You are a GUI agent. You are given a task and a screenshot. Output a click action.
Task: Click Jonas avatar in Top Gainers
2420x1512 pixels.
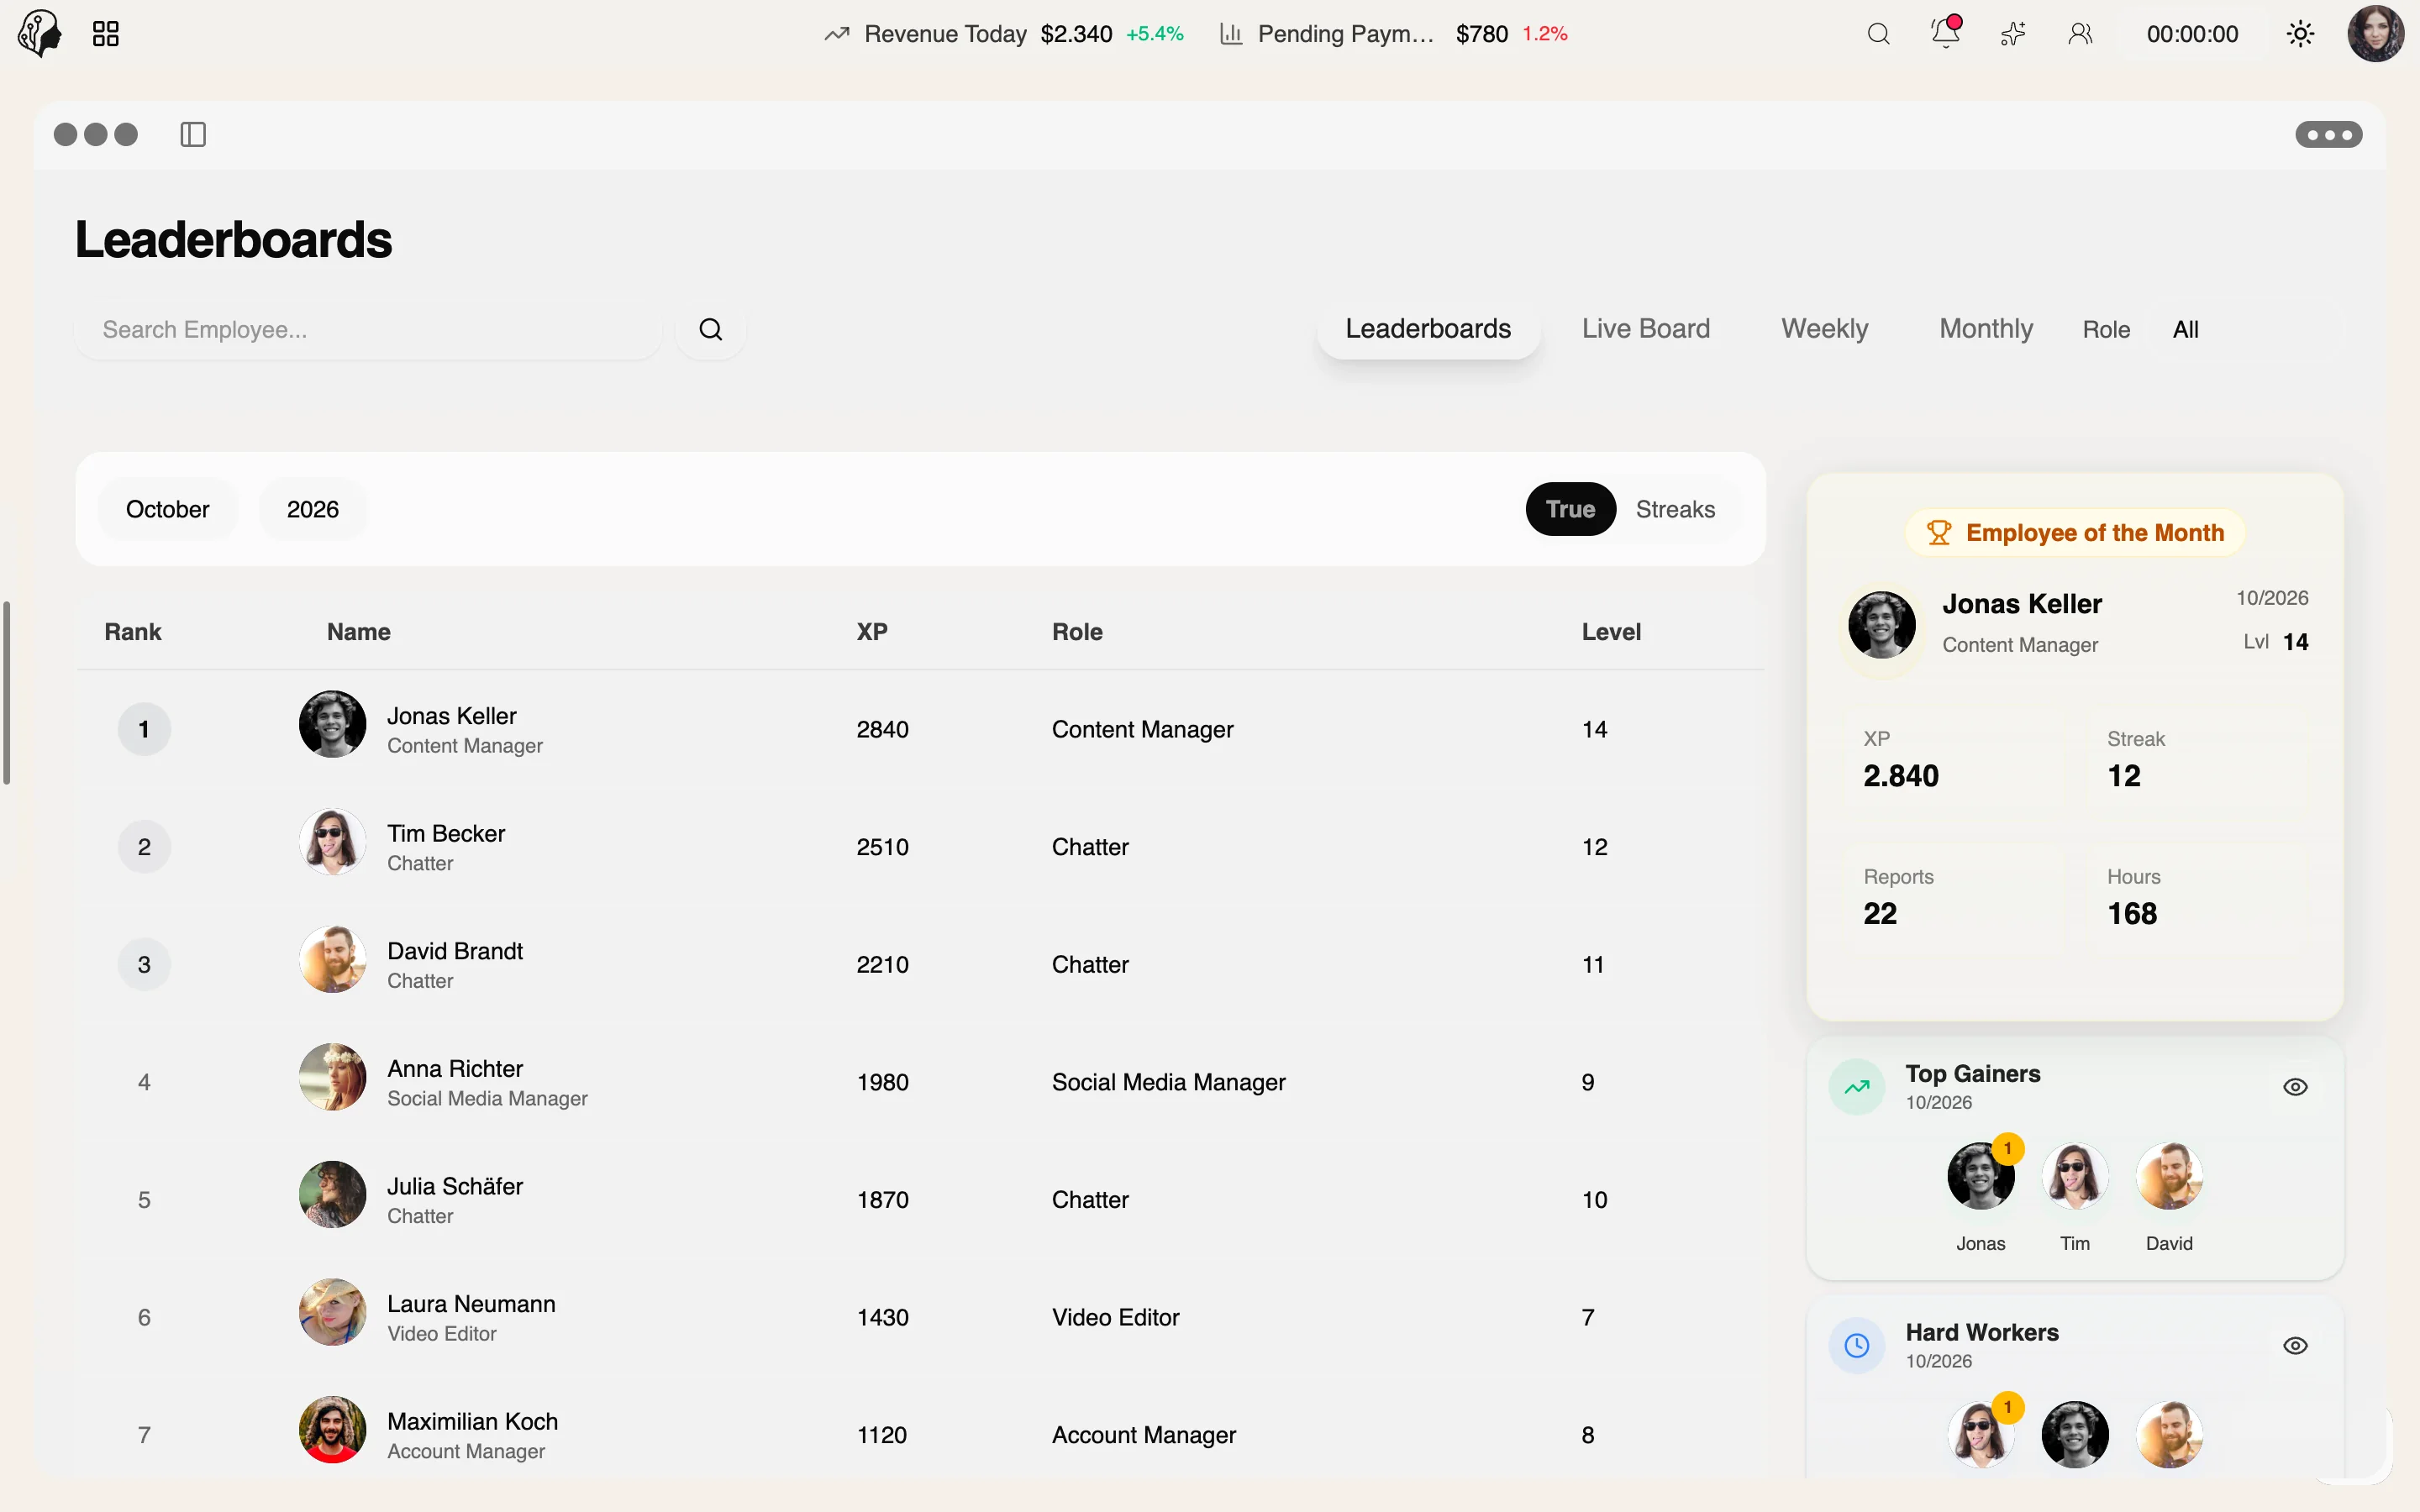tap(1980, 1176)
